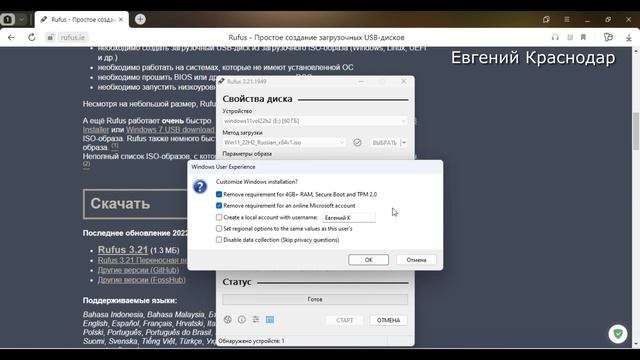Click the tab-copy icon in title bar

click(x=546, y=19)
